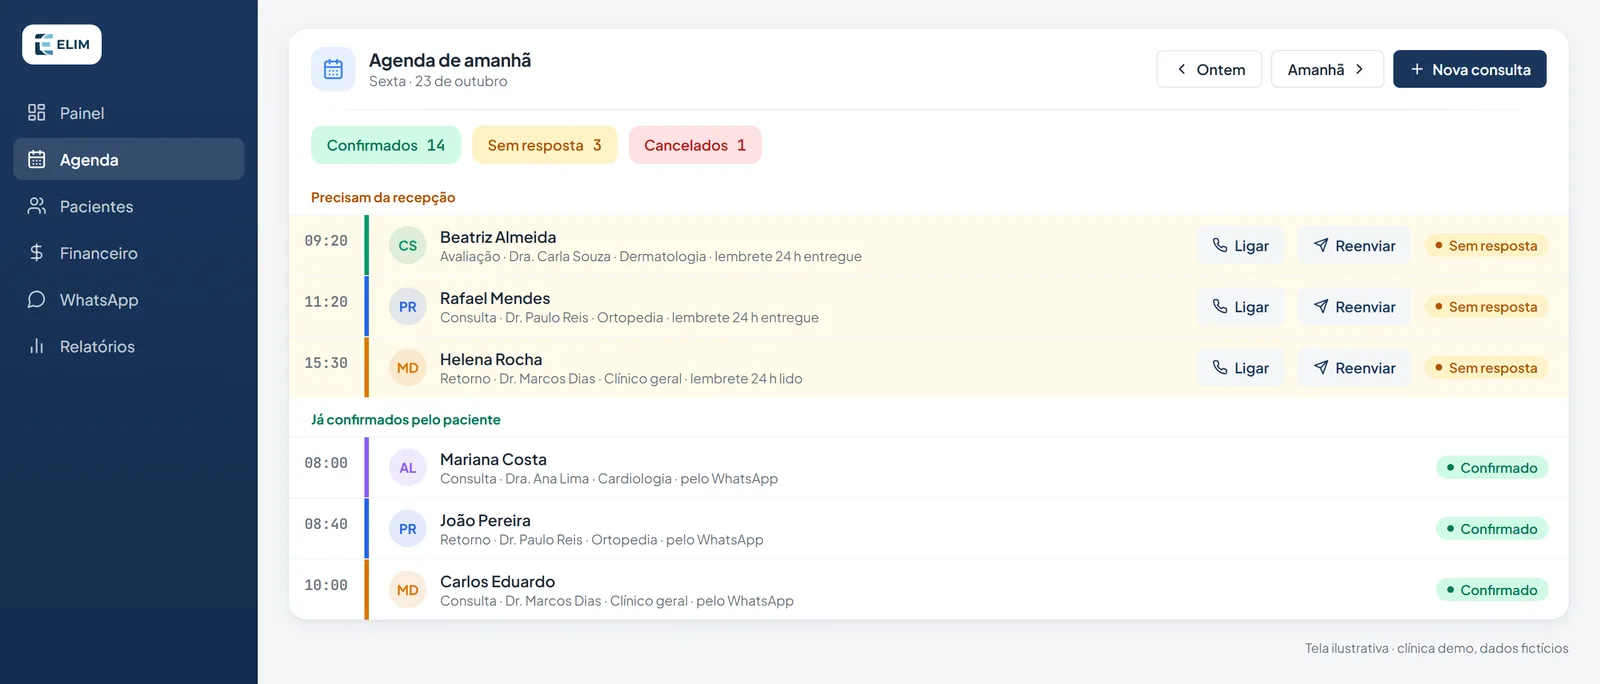
Task: Create a Nova consulta
Action: pos(1470,69)
